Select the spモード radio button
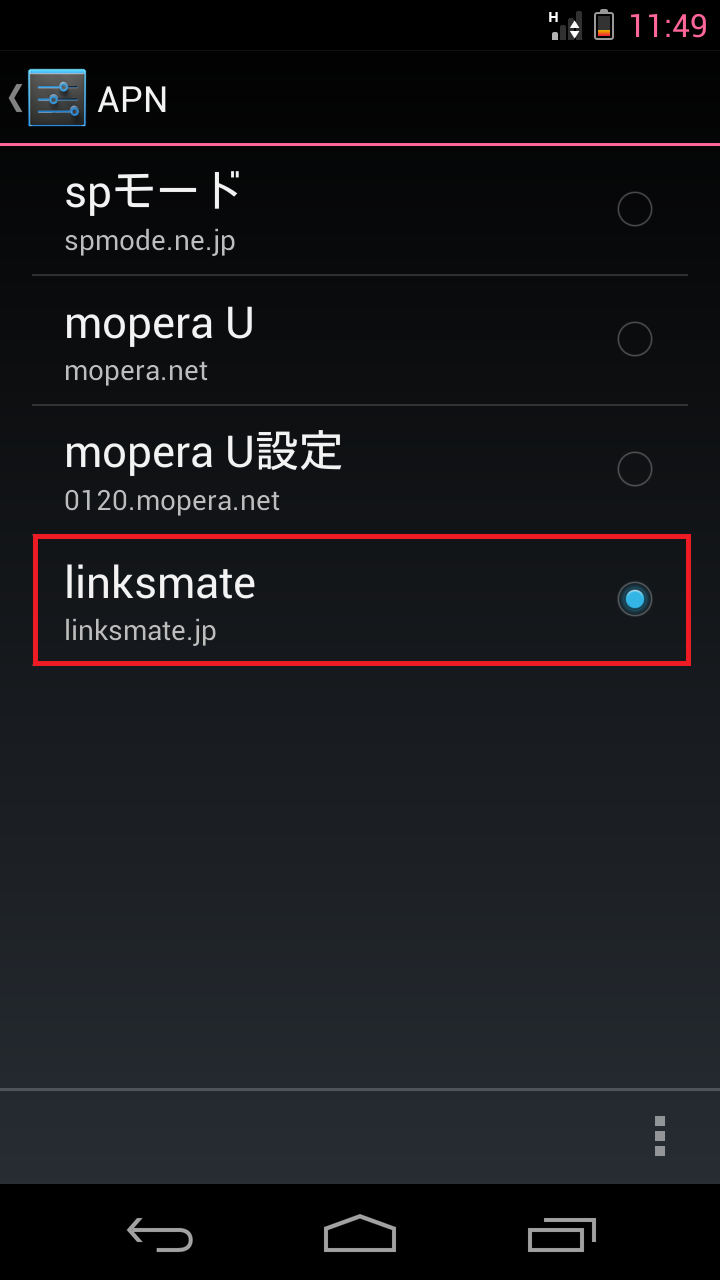Screen dimensions: 720x1280 pos(635,209)
